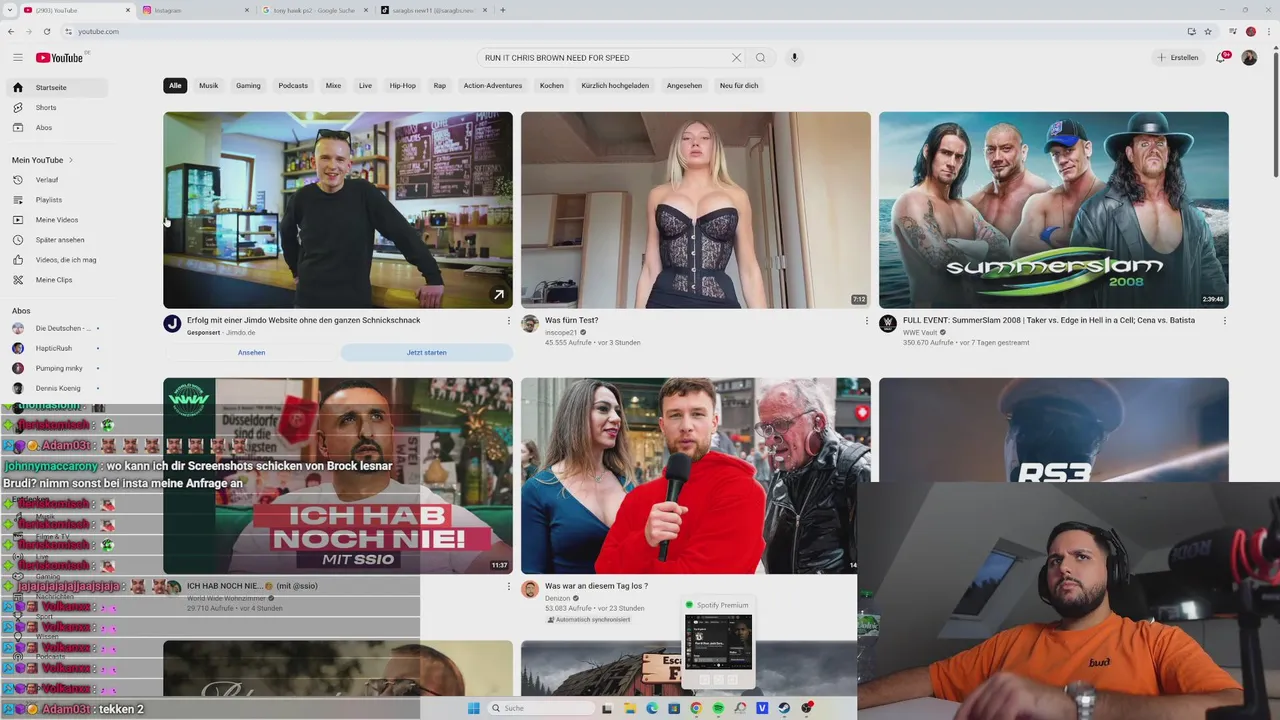
Task: Go to Startseite in the sidebar
Action: [58, 88]
